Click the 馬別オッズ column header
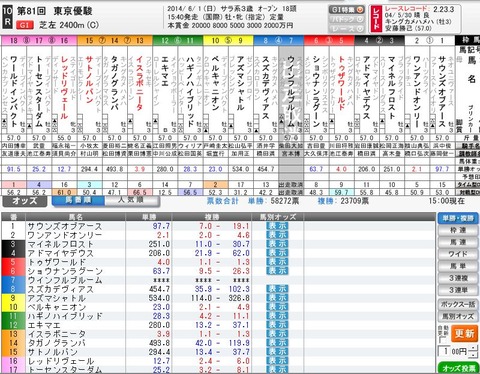The image size is (480, 374). 278,217
